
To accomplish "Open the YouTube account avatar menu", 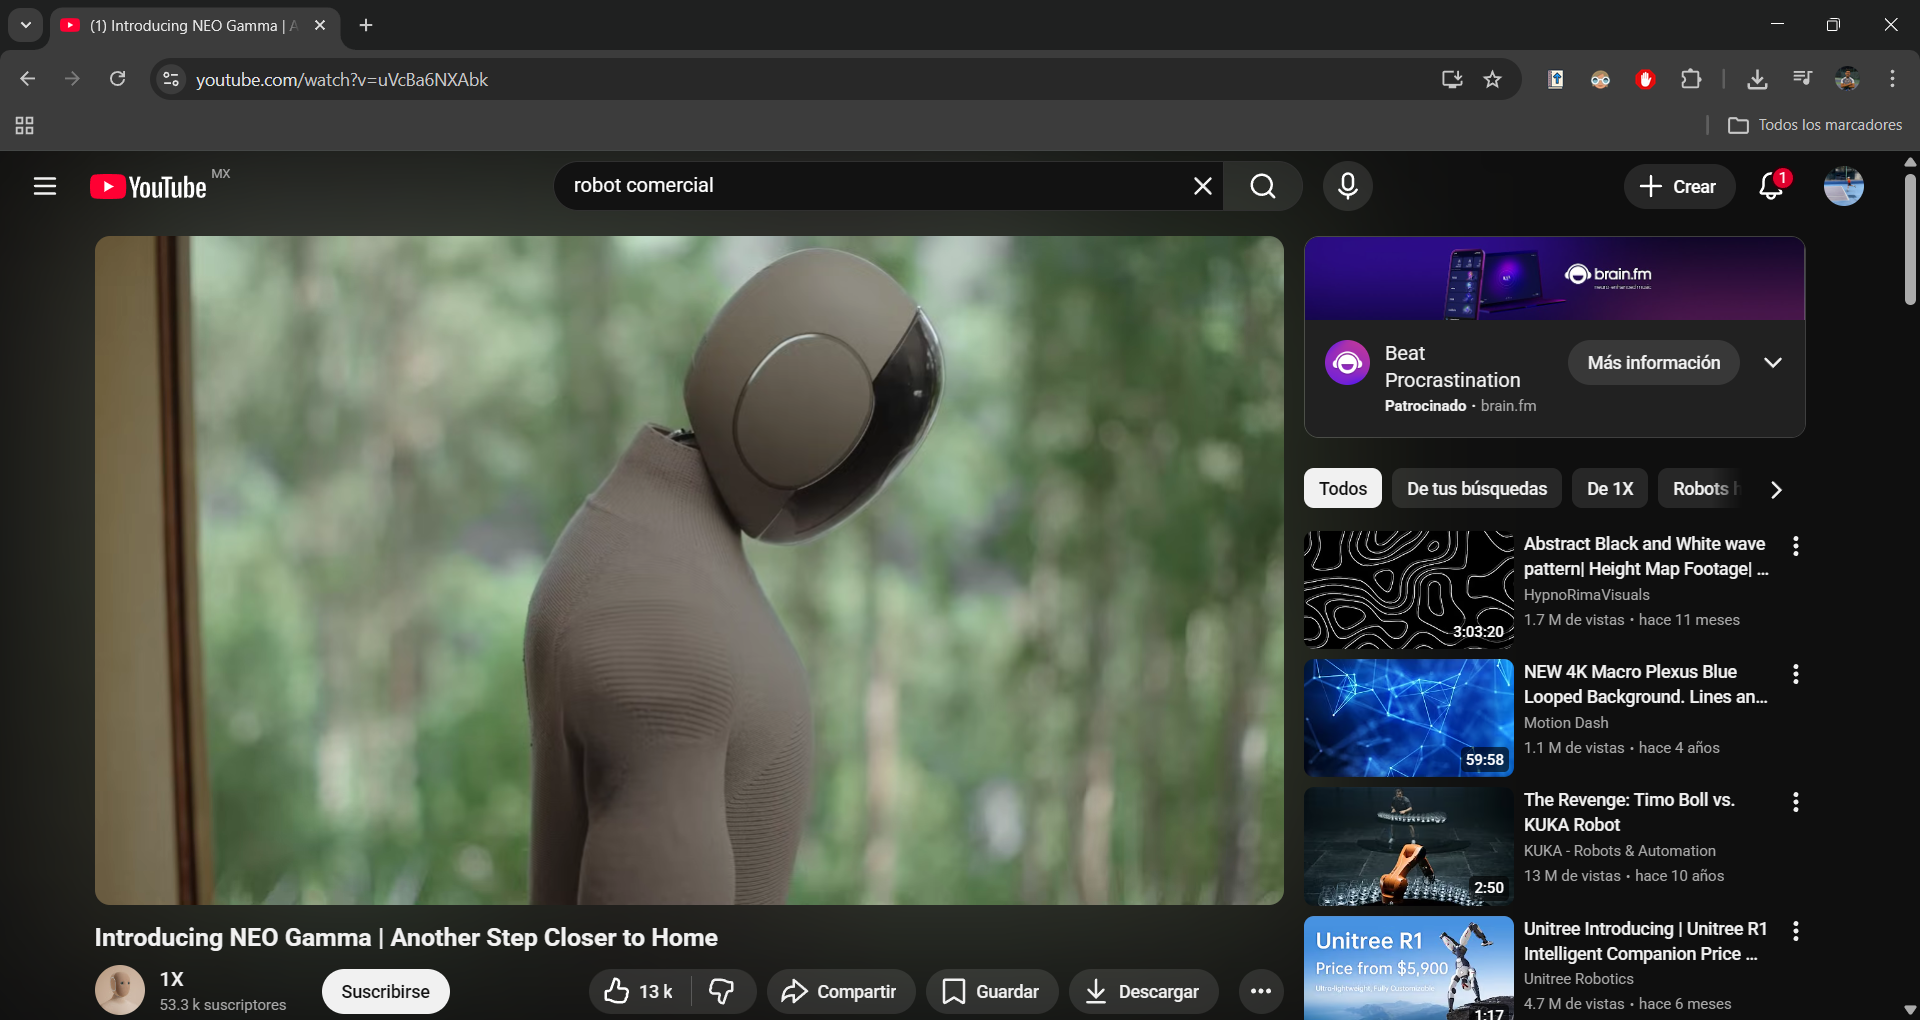I will point(1844,186).
